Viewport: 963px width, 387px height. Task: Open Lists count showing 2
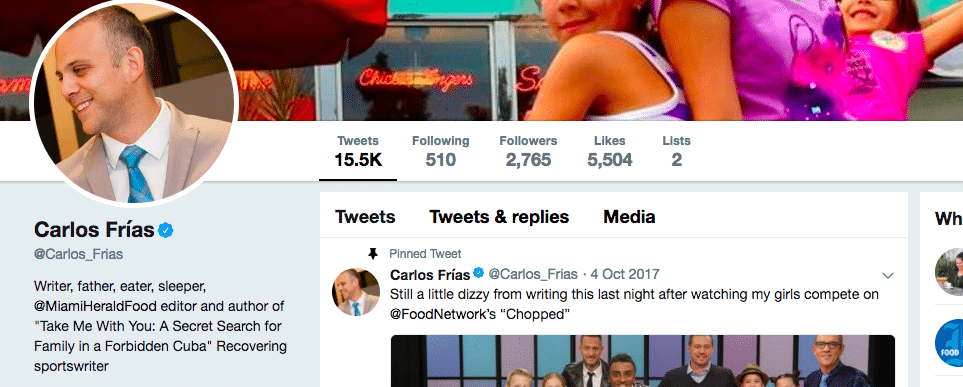coord(676,151)
